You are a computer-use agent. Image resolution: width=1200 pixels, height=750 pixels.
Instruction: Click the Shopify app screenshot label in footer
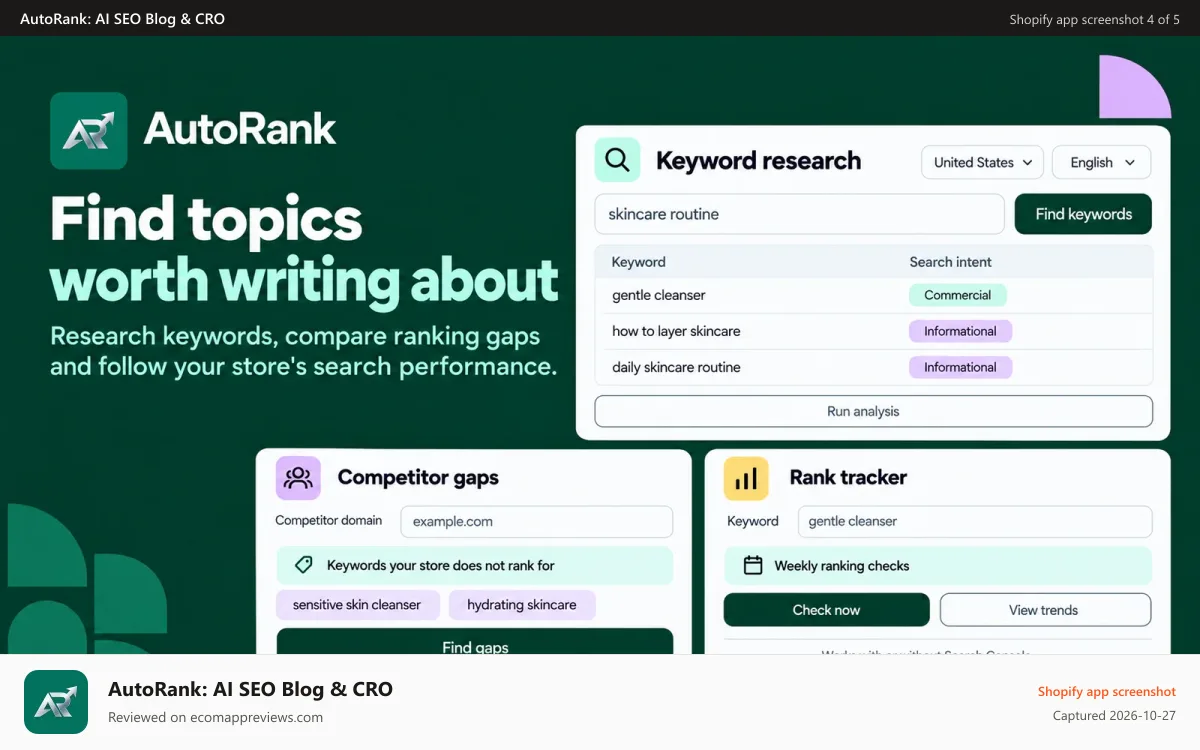pos(1107,691)
